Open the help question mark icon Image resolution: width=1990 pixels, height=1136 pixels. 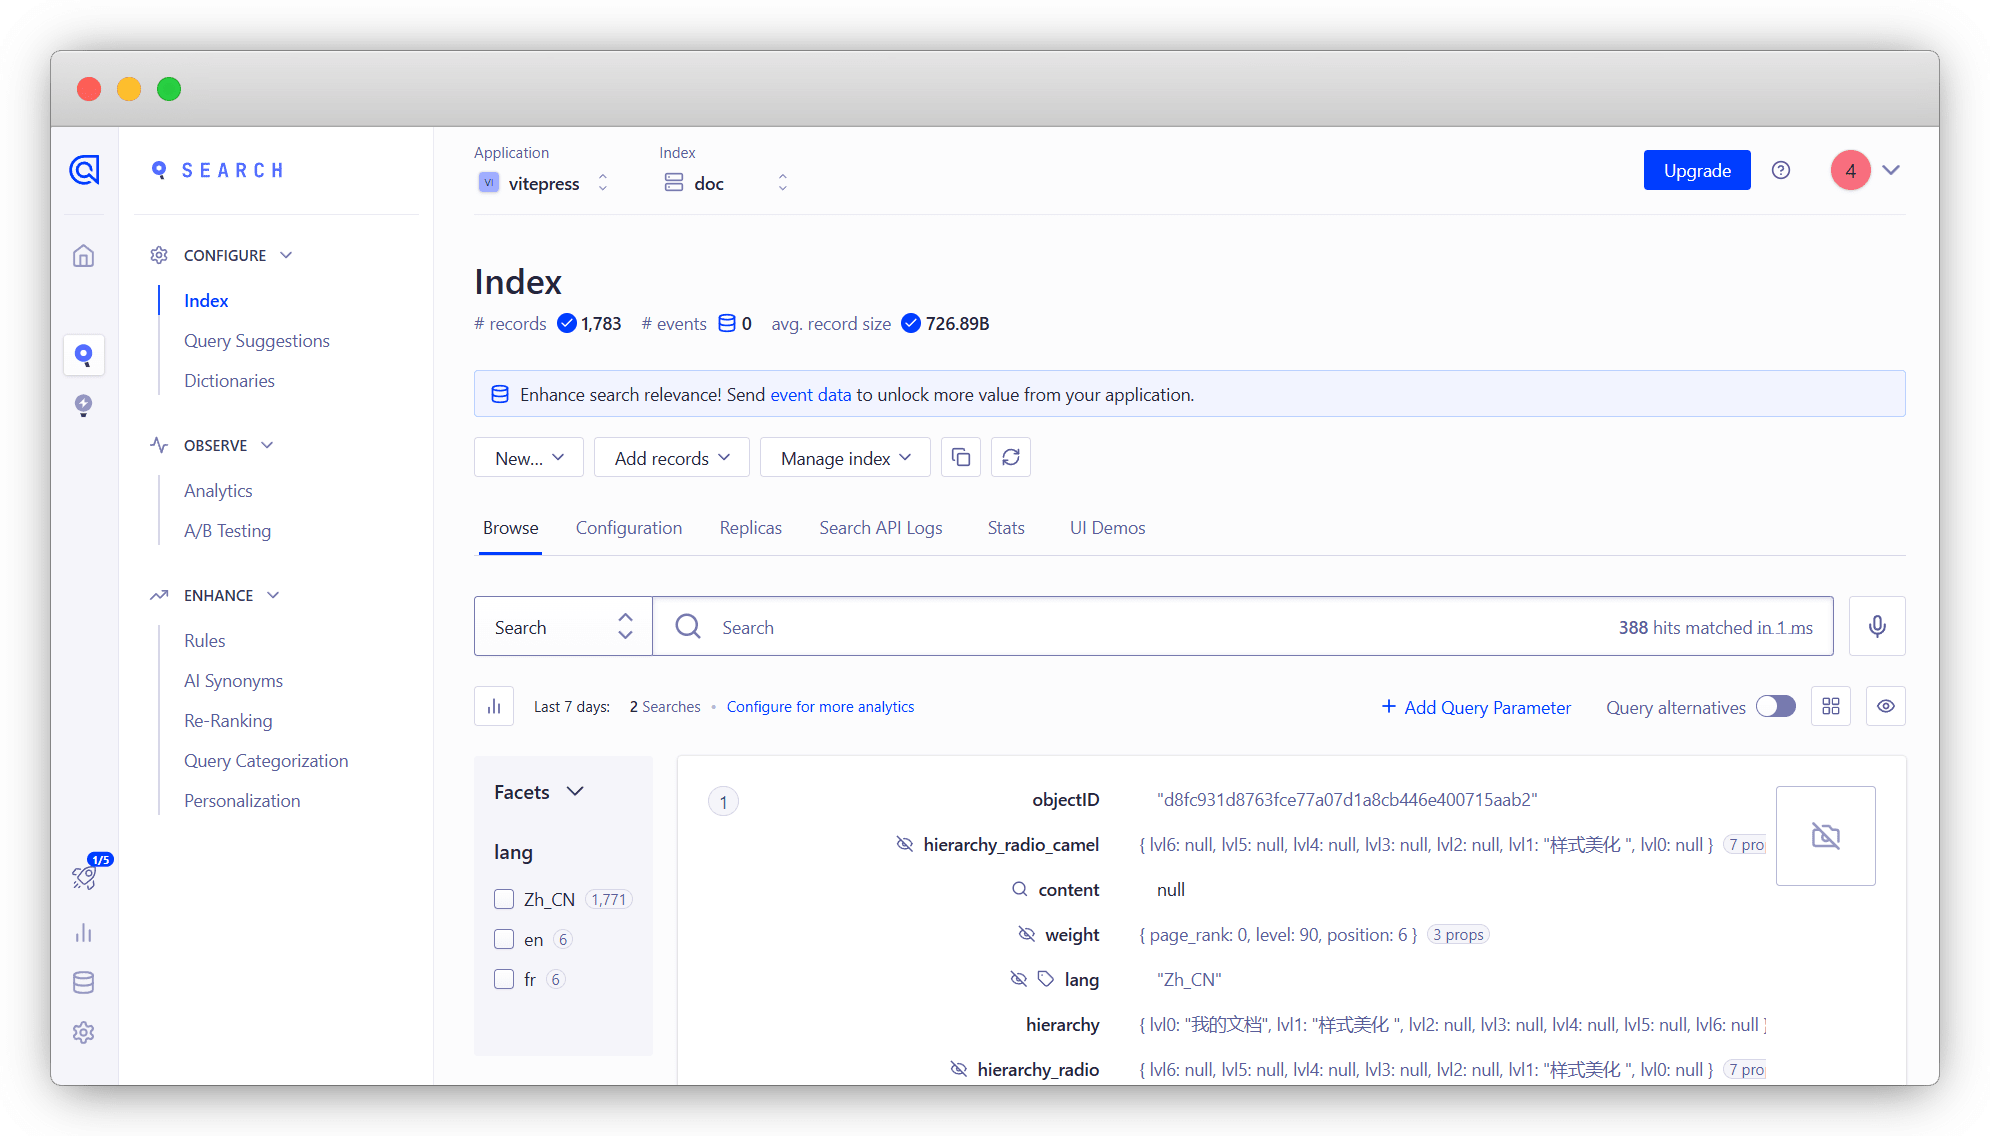tap(1781, 170)
